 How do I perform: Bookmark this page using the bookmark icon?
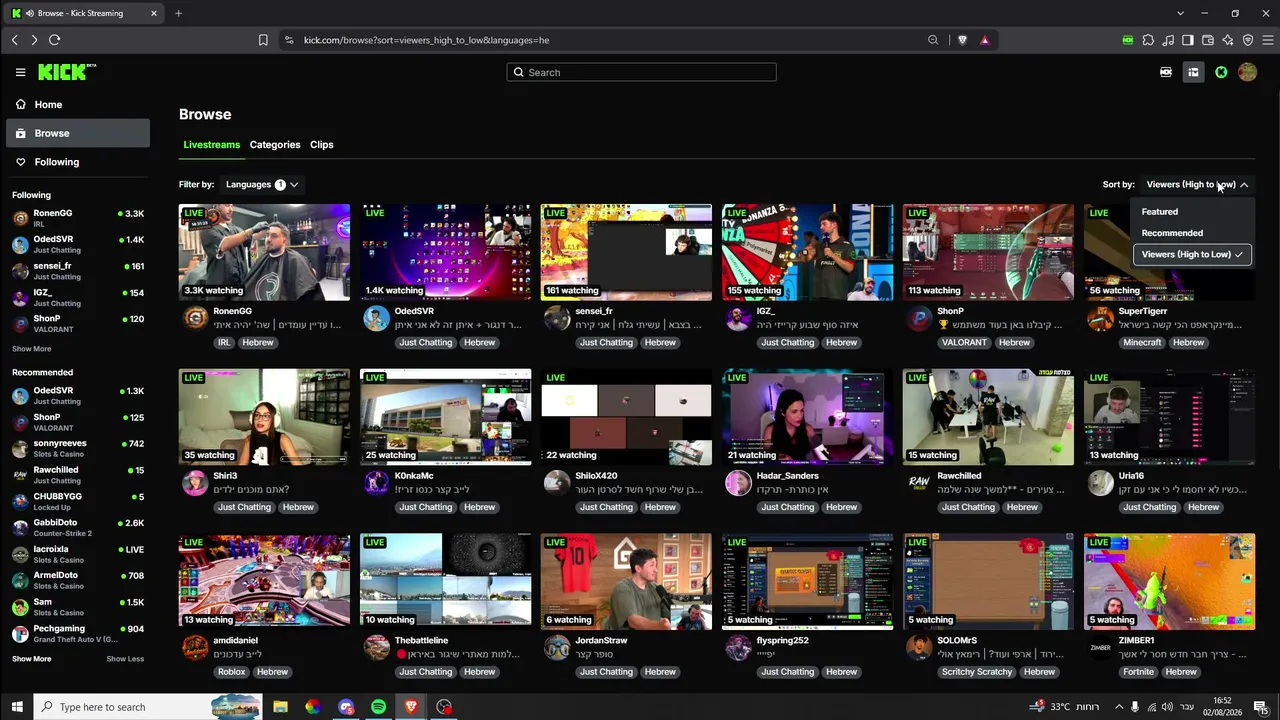coord(263,40)
